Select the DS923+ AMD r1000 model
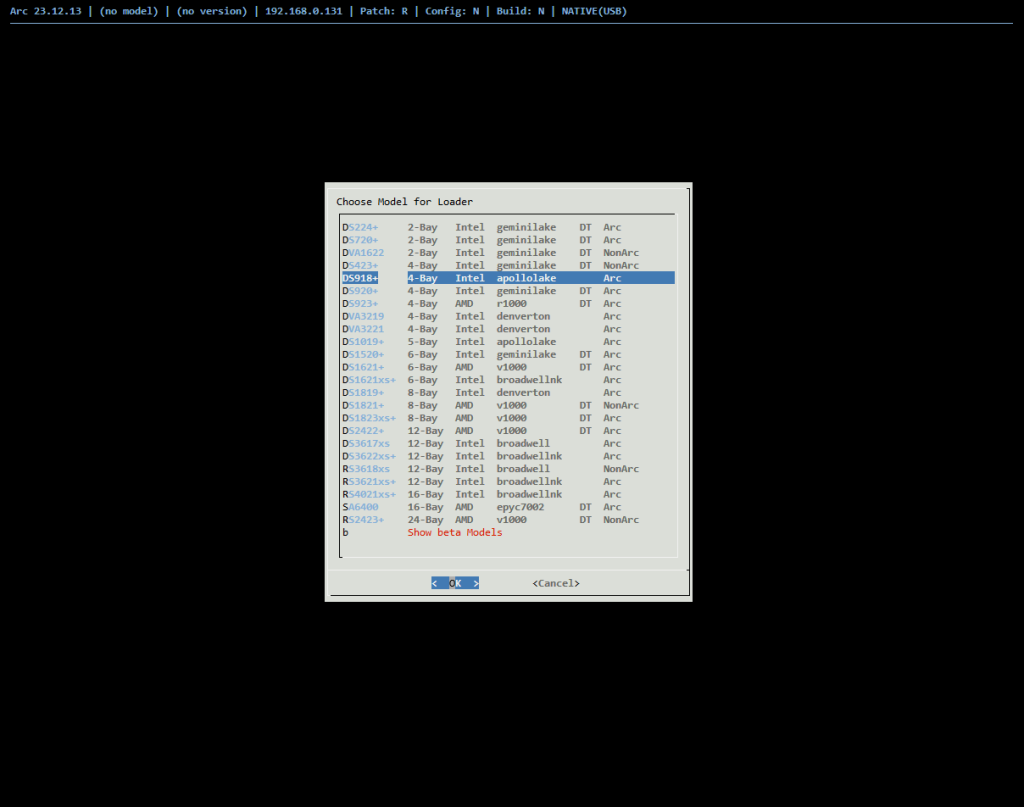The height and width of the screenshot is (807, 1024). (x=360, y=304)
